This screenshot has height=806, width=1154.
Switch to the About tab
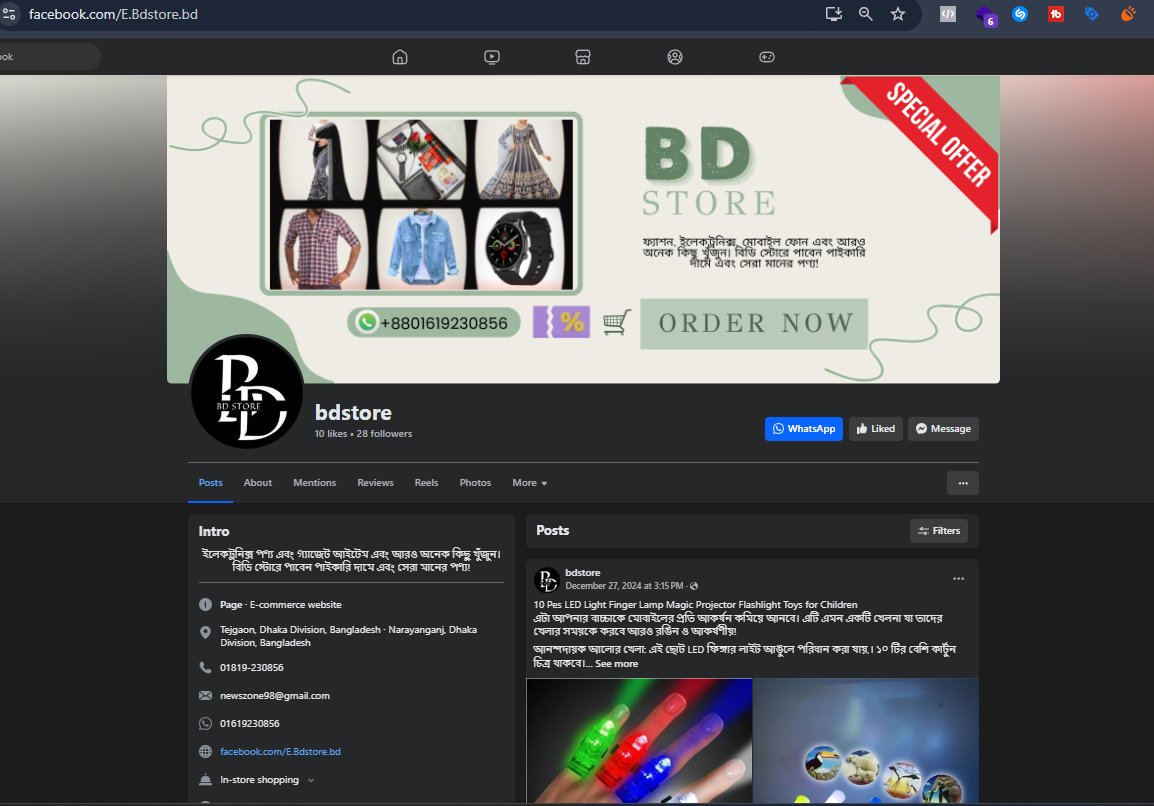[x=257, y=483]
